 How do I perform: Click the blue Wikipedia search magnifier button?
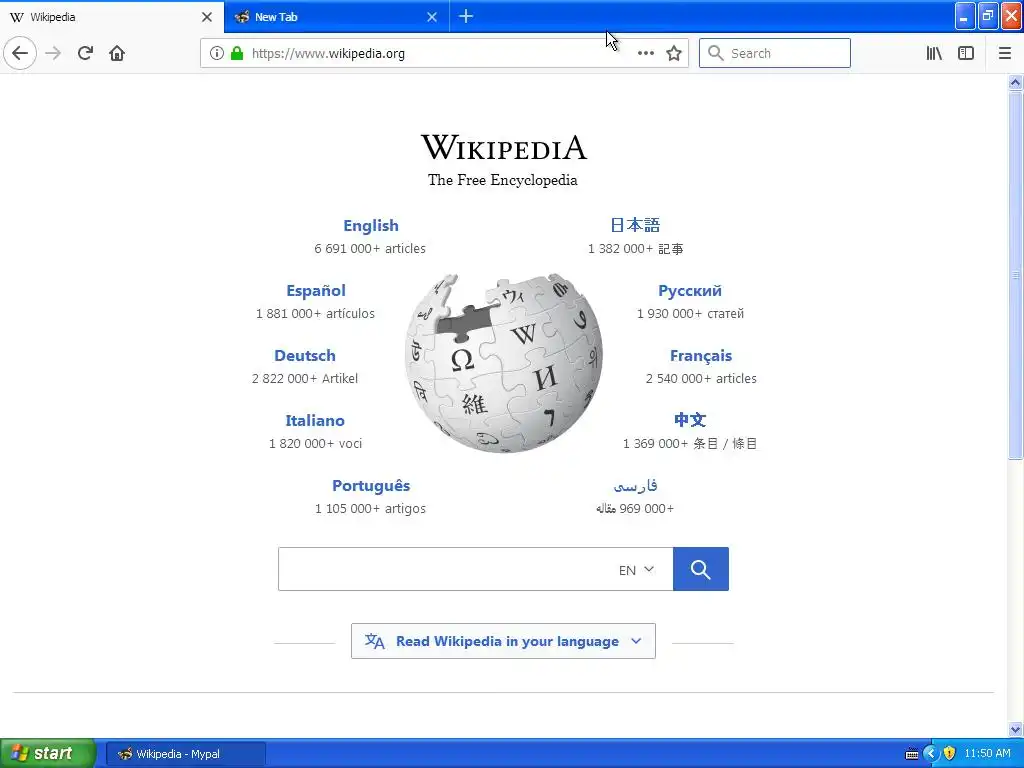tap(701, 569)
